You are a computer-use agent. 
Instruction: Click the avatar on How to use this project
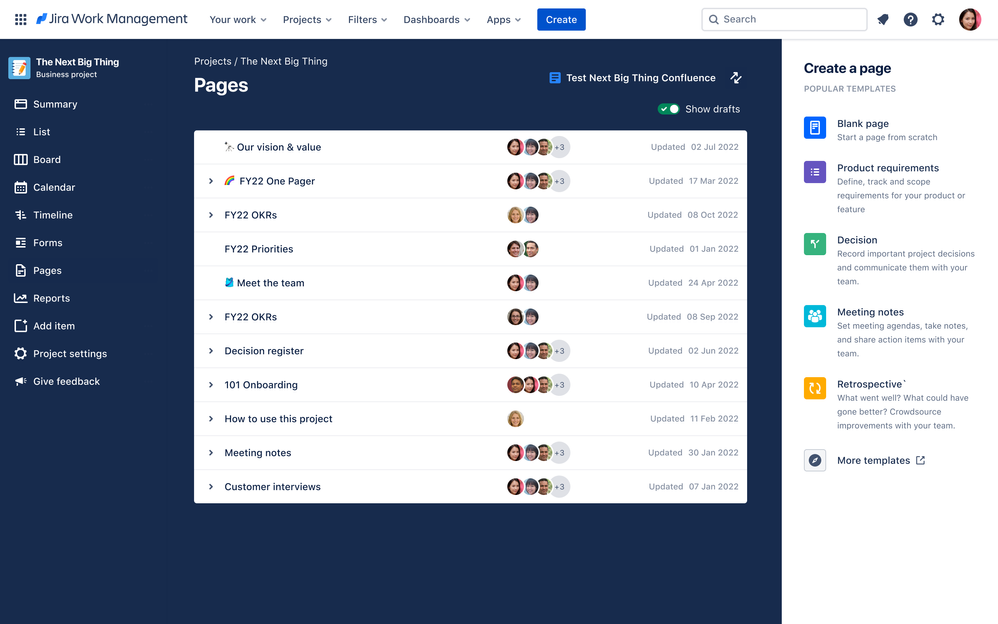tap(516, 418)
